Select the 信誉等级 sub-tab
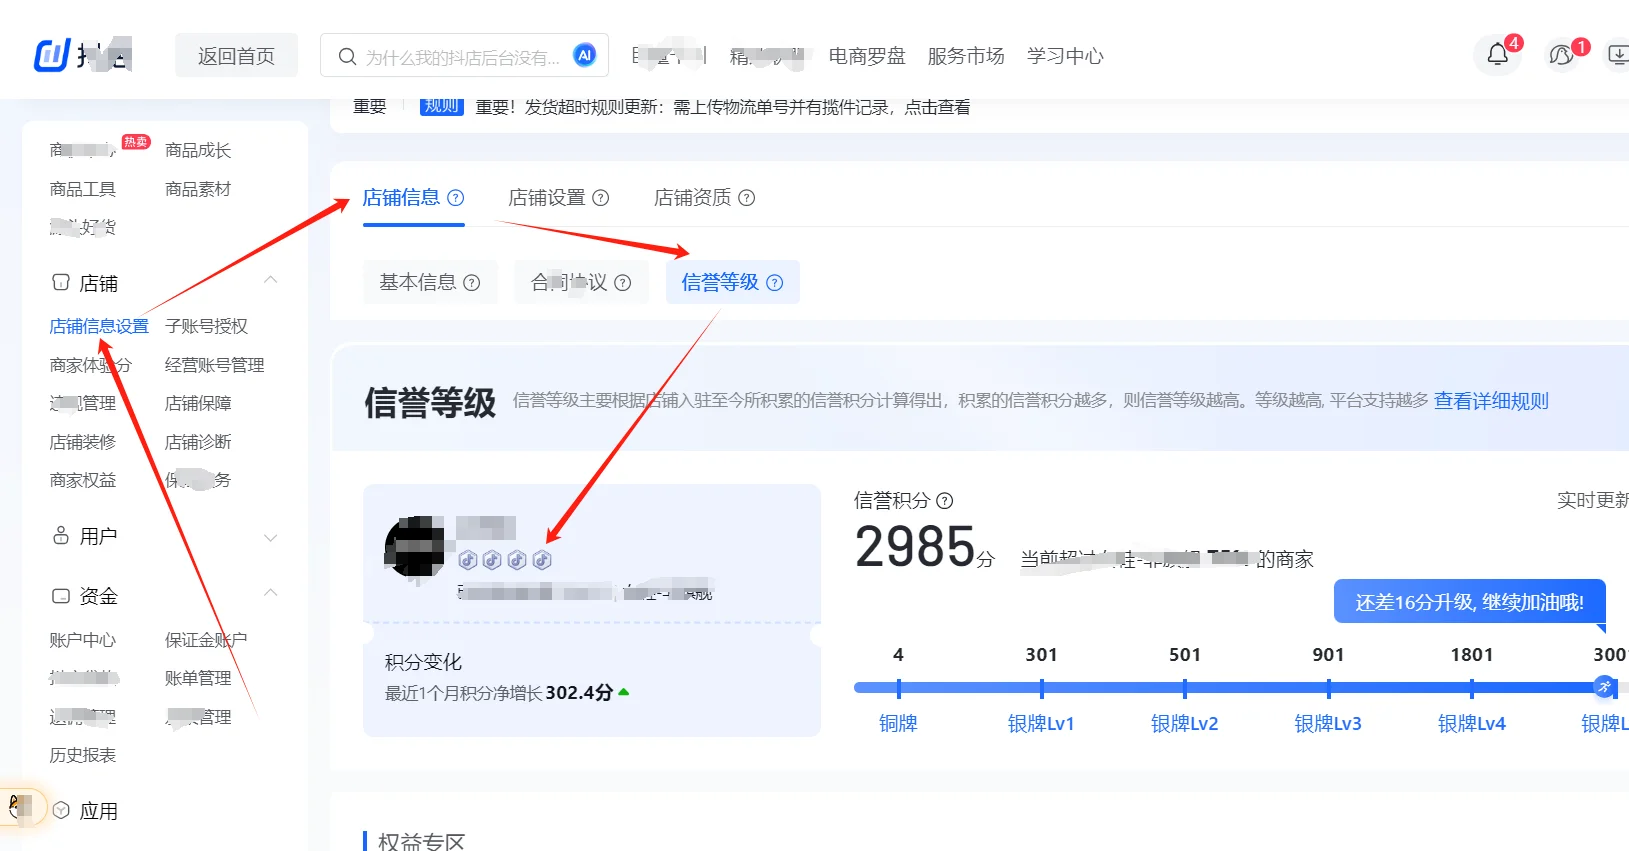The height and width of the screenshot is (851, 1629). click(x=733, y=283)
